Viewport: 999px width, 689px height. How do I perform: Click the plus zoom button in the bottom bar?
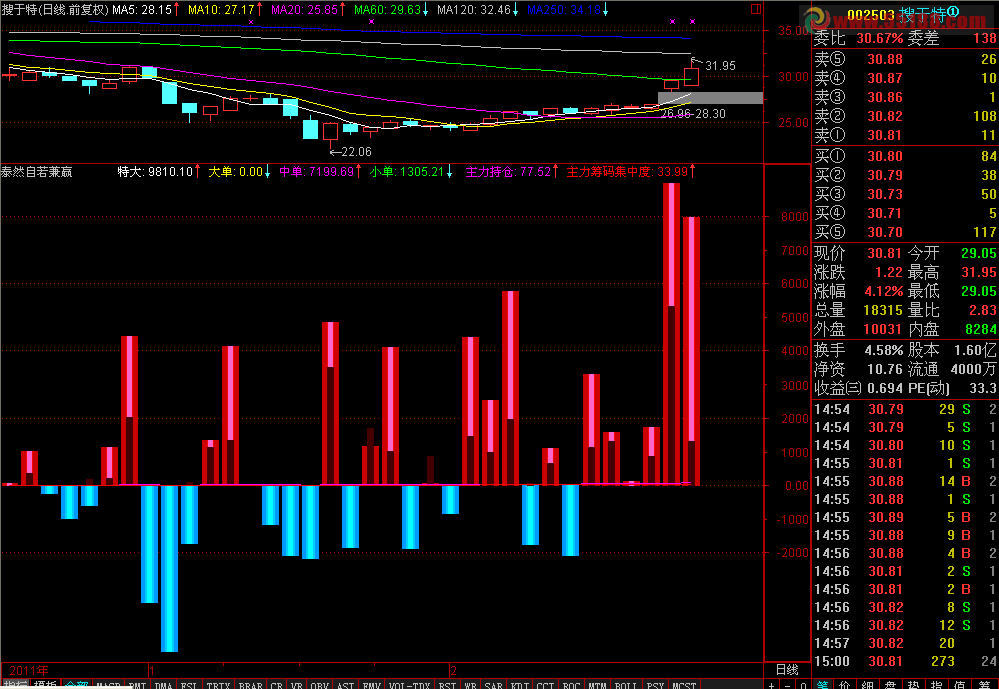coord(770,684)
